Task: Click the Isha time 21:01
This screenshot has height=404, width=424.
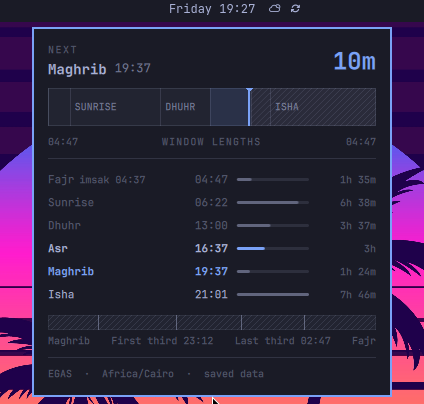Action: (x=211, y=294)
